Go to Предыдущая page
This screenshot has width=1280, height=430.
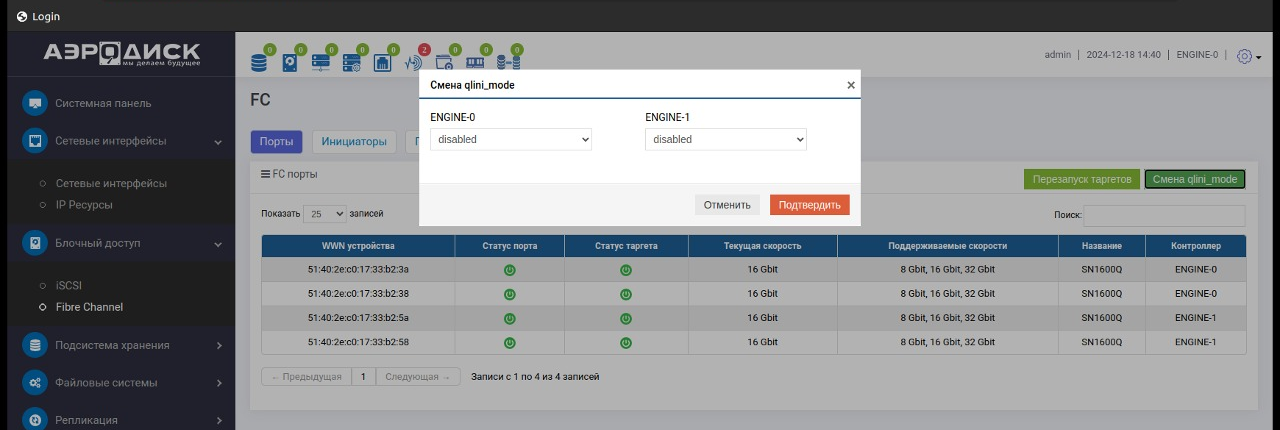coord(306,377)
